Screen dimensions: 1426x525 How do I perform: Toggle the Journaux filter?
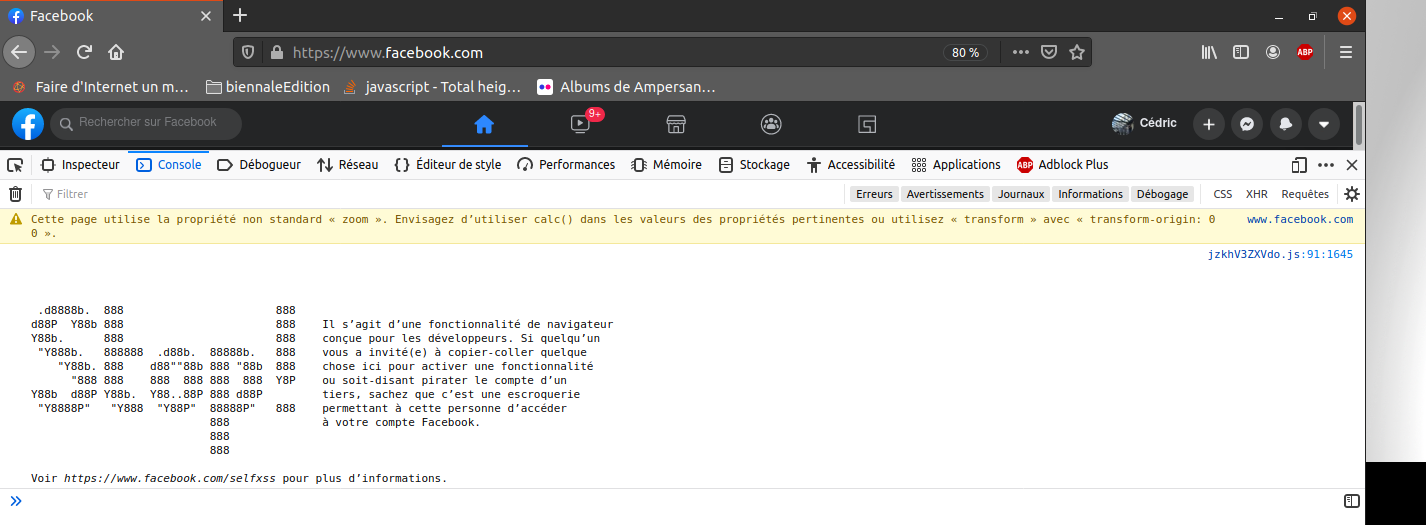(1021, 194)
